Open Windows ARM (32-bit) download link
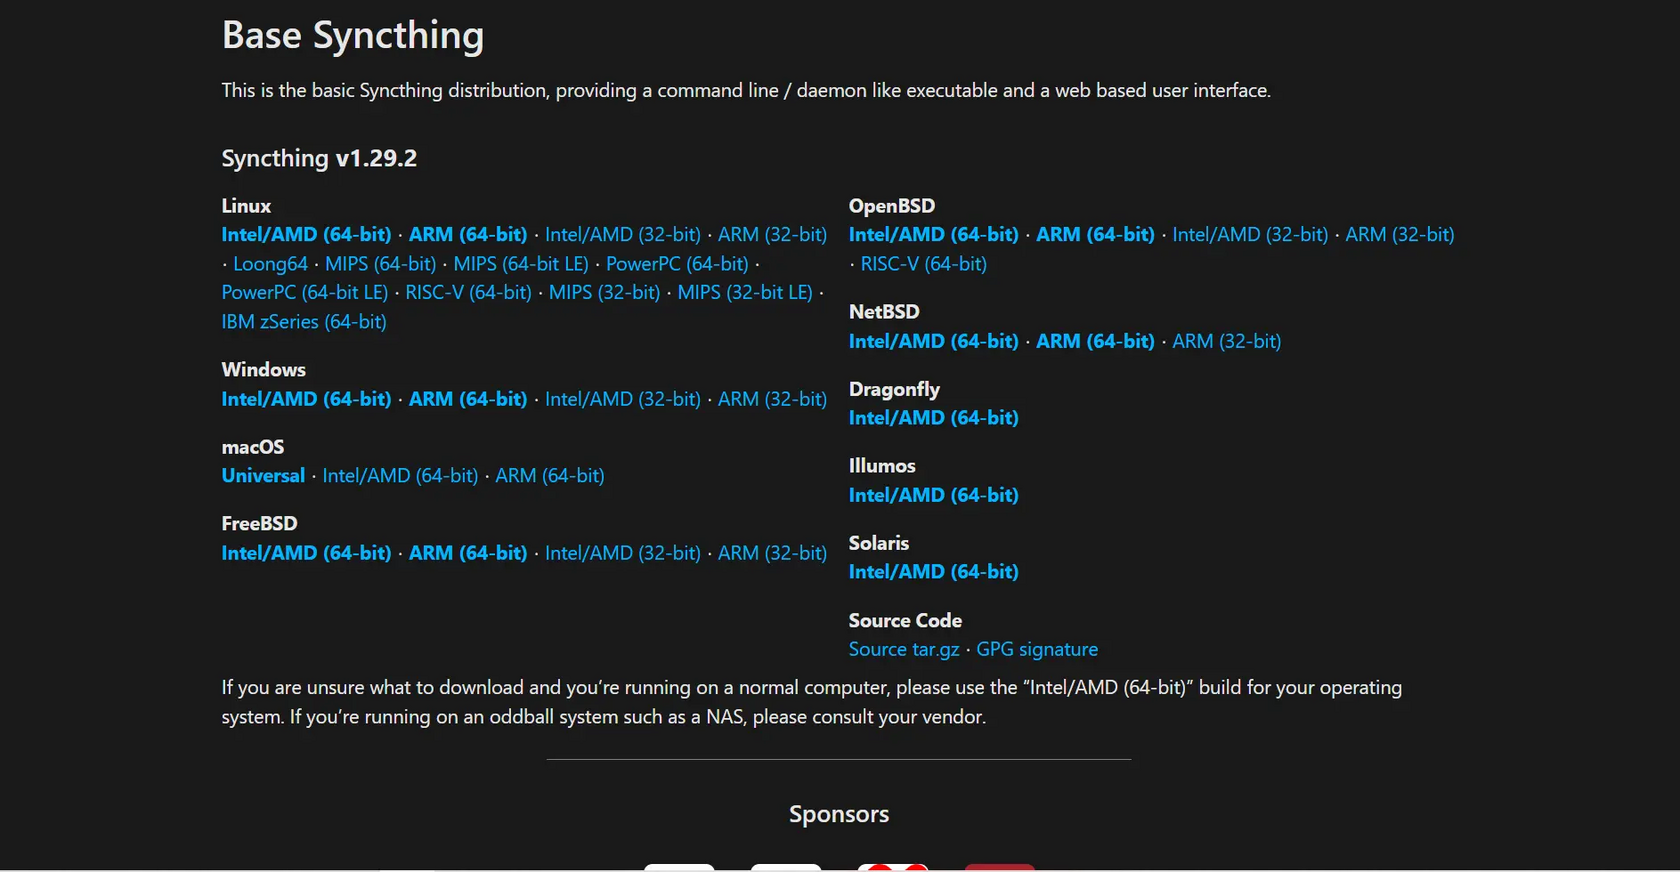1680x872 pixels. coord(772,399)
